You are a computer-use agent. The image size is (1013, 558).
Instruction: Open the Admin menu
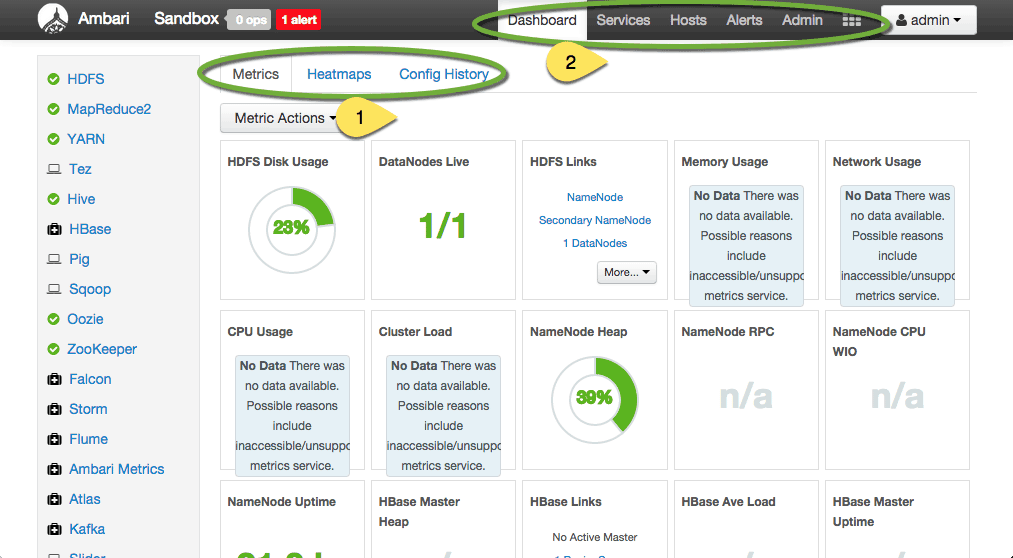802,20
